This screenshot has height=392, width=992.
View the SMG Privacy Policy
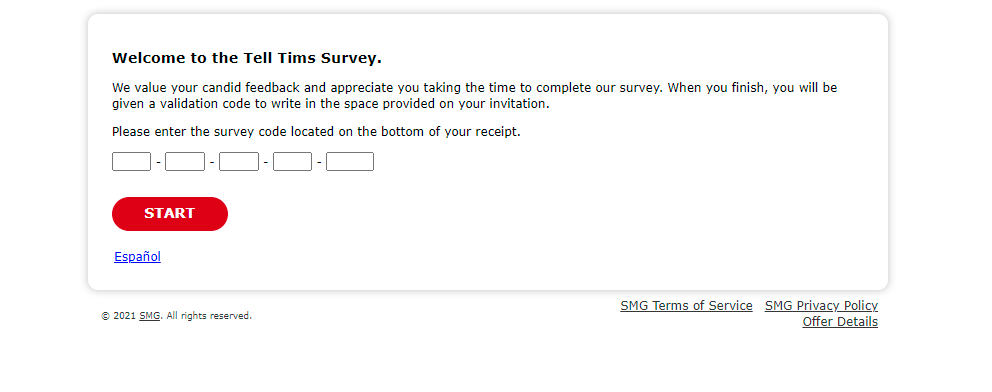point(821,306)
